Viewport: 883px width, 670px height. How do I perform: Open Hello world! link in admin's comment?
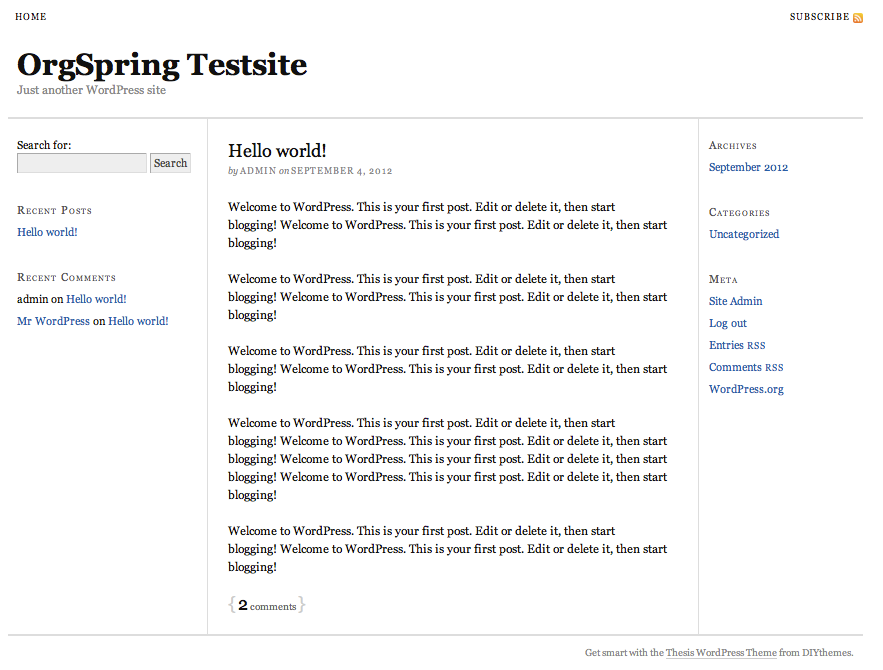pos(96,299)
